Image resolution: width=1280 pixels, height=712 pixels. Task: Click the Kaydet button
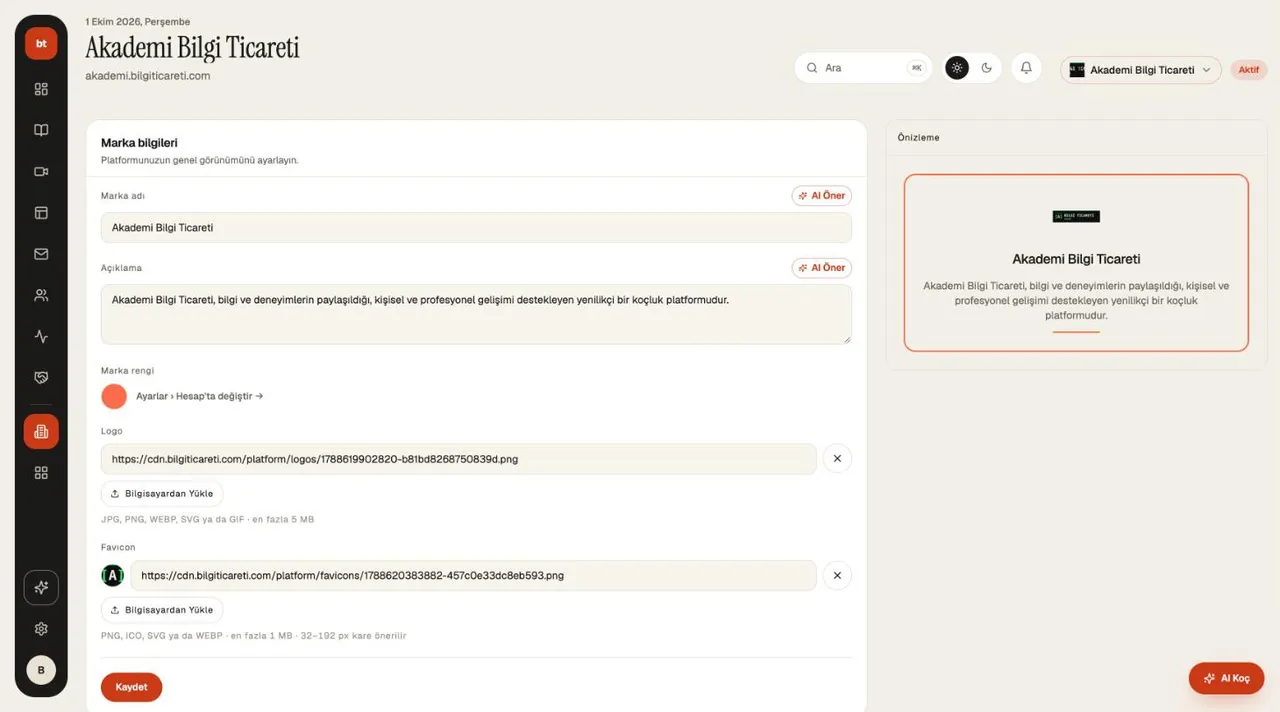point(131,688)
